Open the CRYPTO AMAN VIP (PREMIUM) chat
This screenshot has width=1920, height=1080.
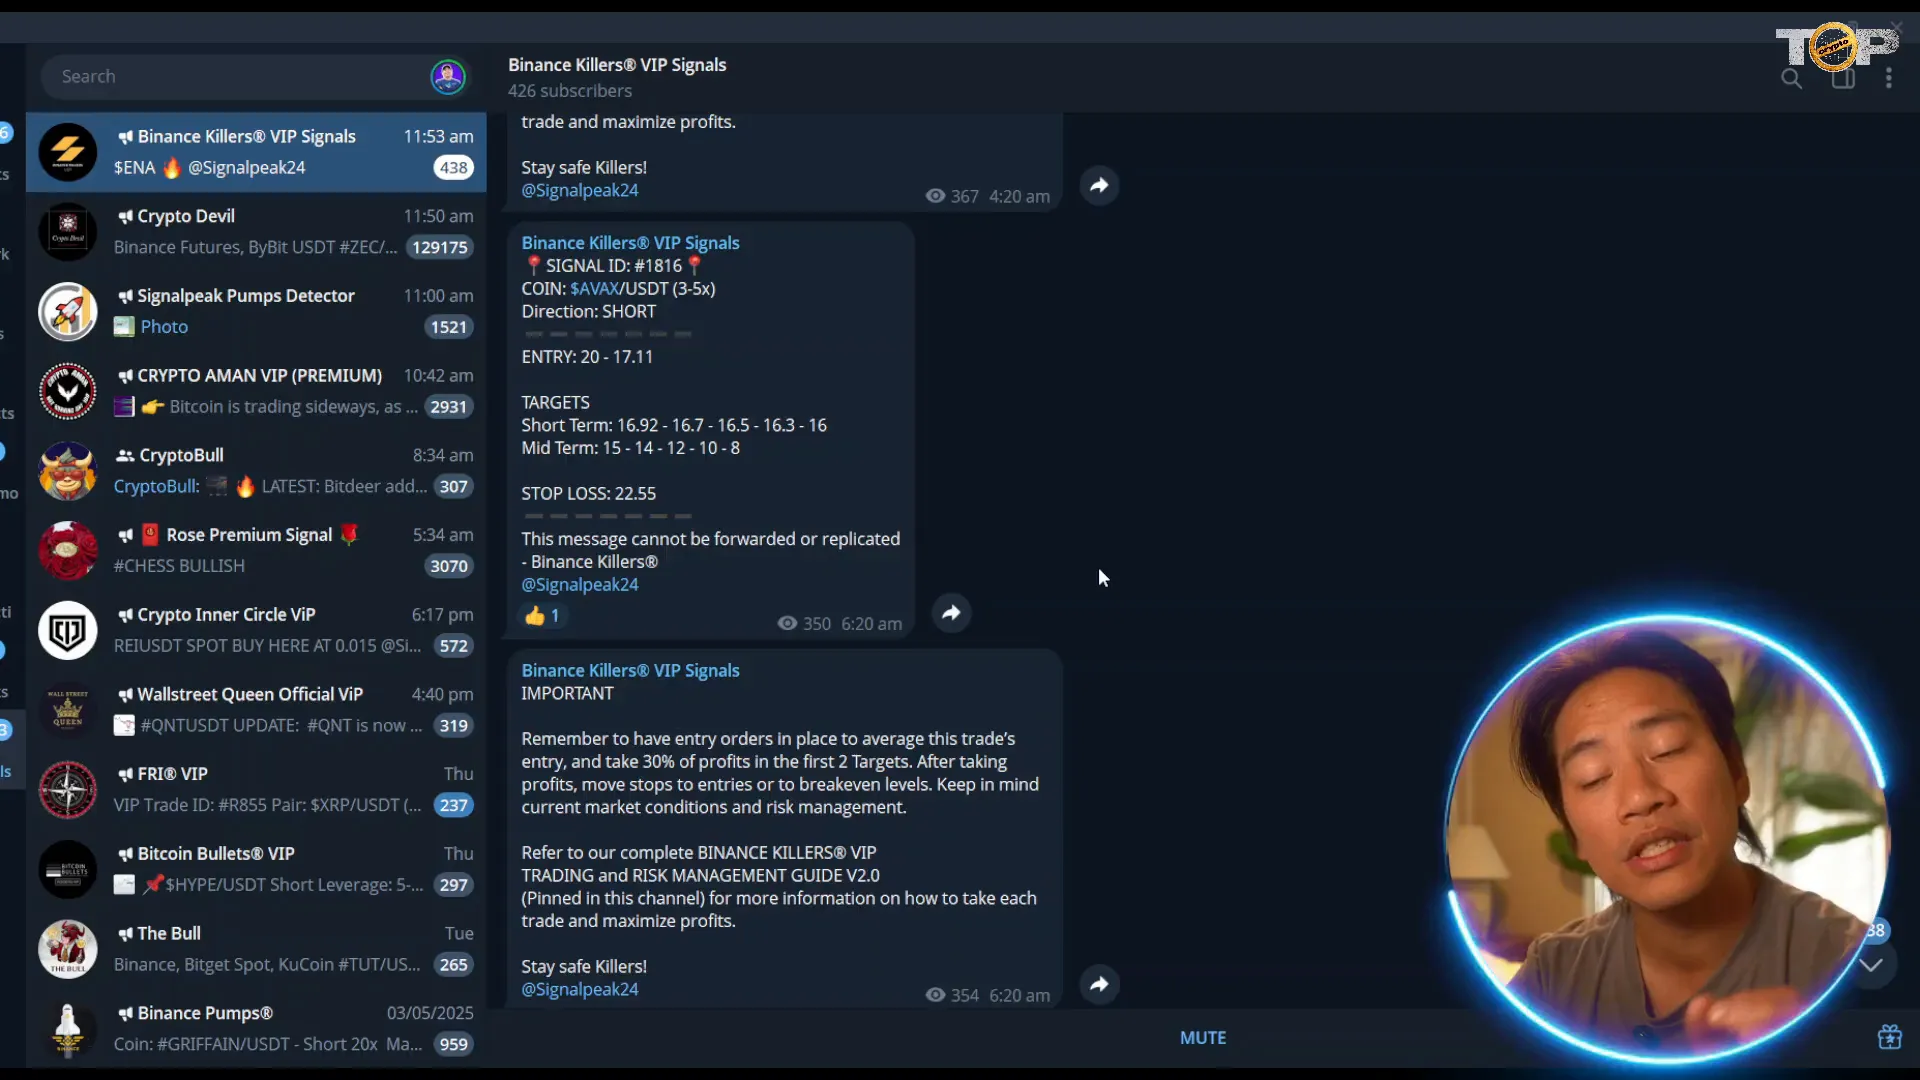256,391
